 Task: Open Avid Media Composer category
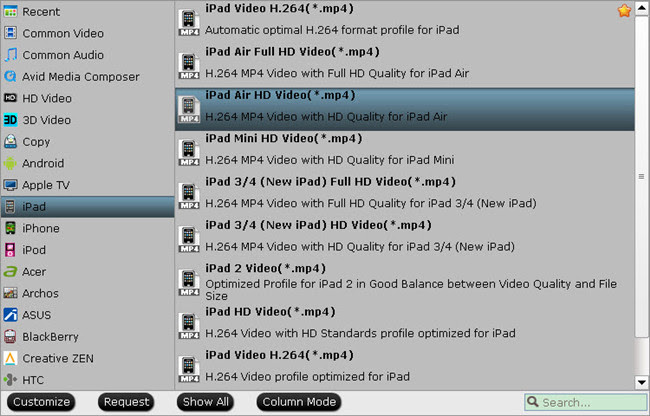(87, 76)
